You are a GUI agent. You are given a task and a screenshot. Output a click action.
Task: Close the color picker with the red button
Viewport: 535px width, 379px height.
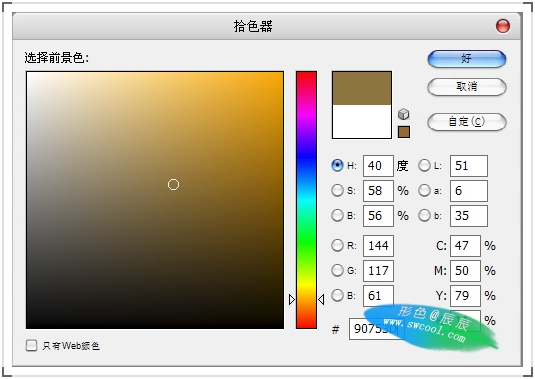503,26
